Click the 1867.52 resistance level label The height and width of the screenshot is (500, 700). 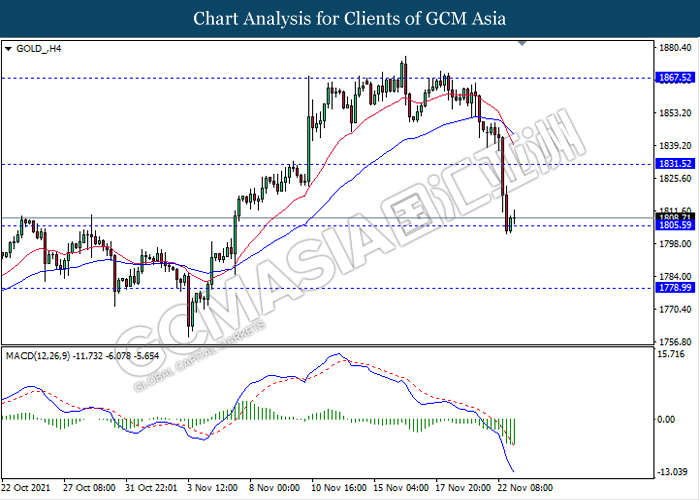(675, 78)
